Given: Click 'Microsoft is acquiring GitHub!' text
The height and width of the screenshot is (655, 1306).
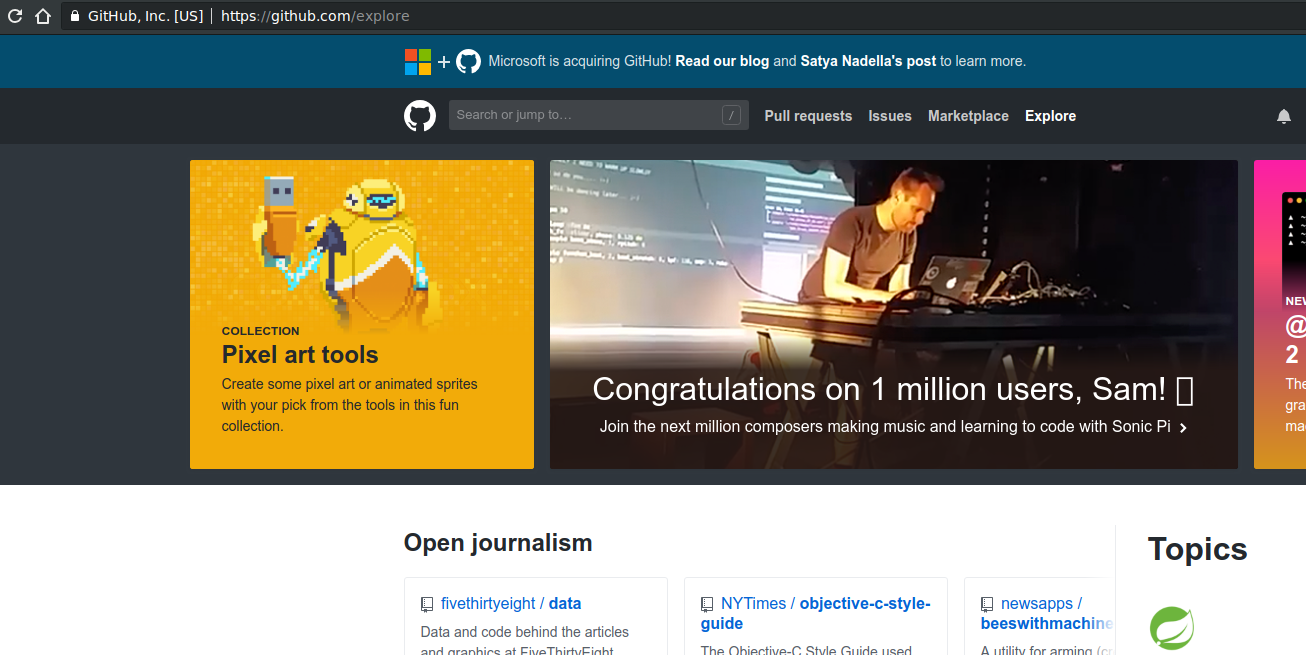Looking at the screenshot, I should click(x=580, y=61).
